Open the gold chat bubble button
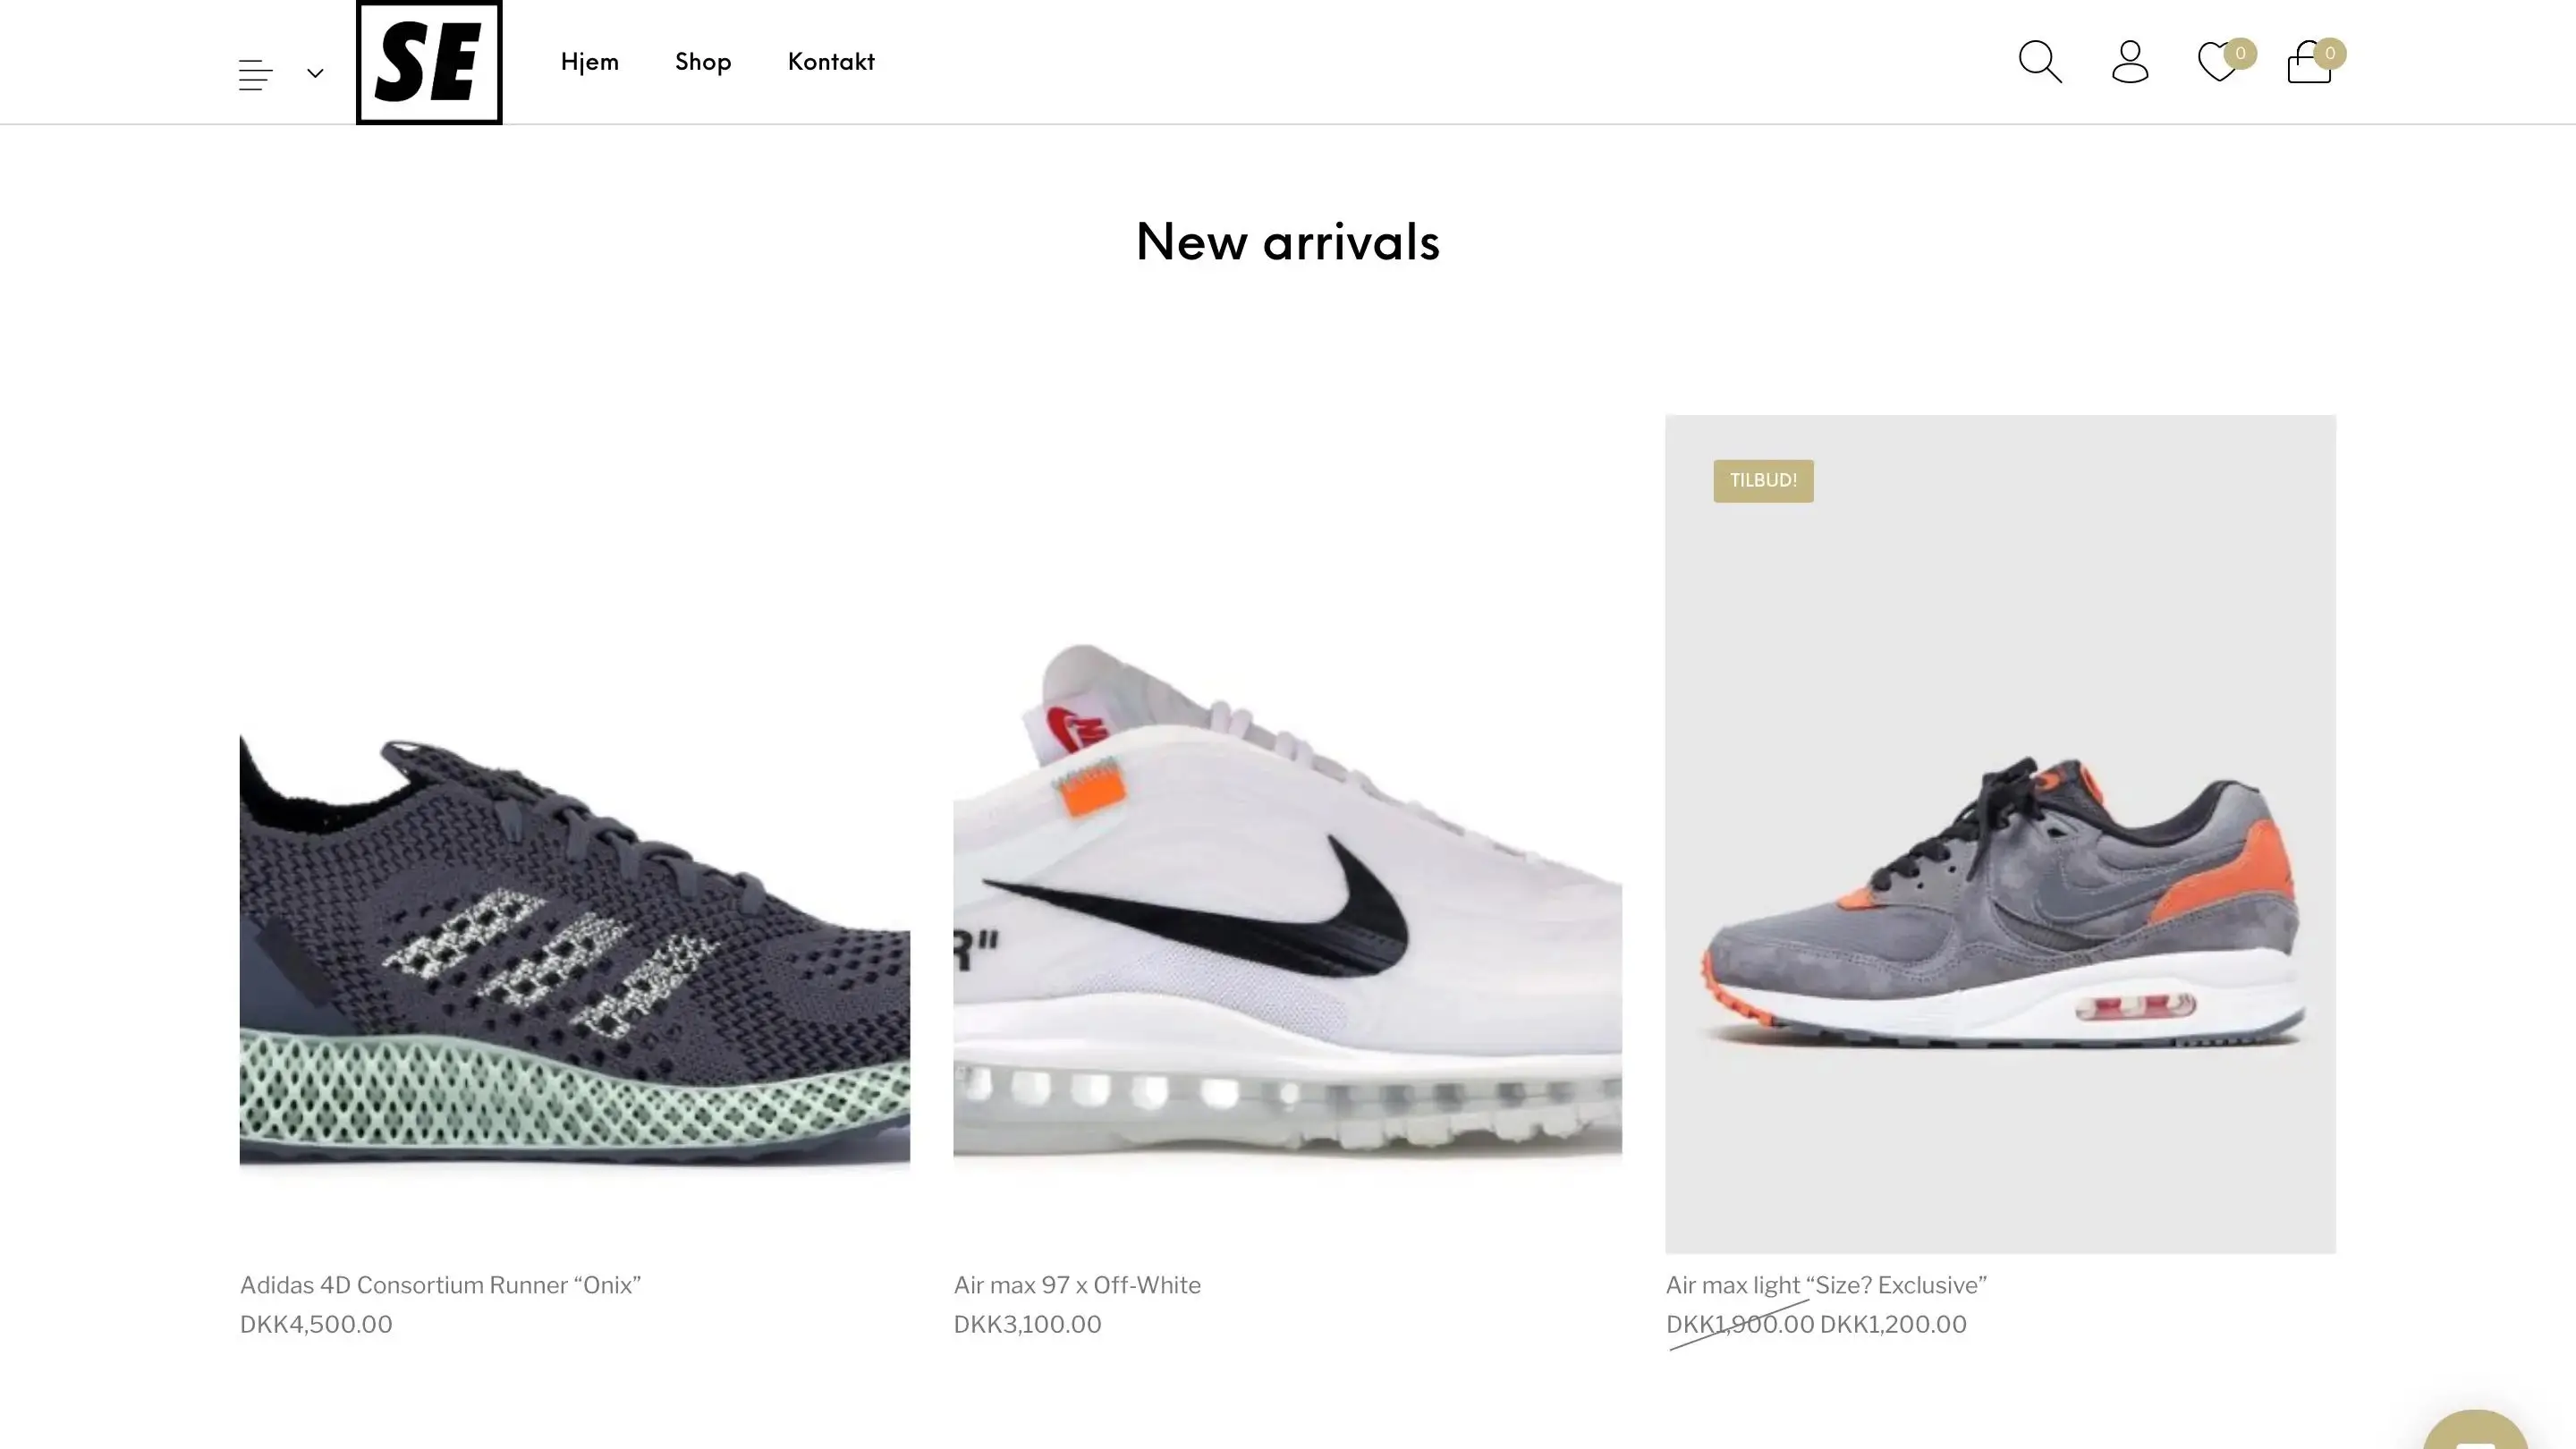The height and width of the screenshot is (1449, 2576). [2475, 1430]
